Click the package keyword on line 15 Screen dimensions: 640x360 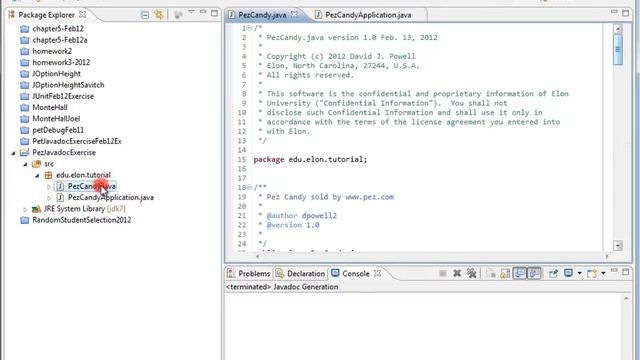269,160
